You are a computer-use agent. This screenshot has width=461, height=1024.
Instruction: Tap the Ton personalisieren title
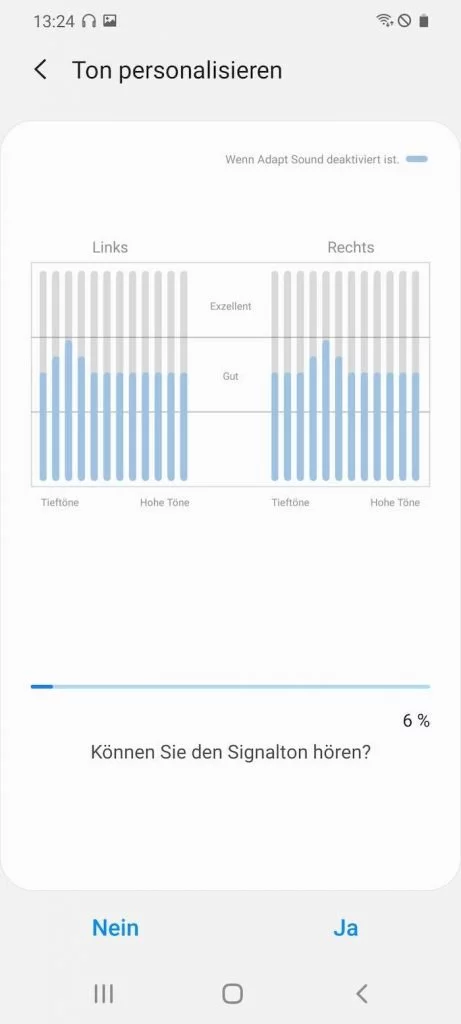177,70
